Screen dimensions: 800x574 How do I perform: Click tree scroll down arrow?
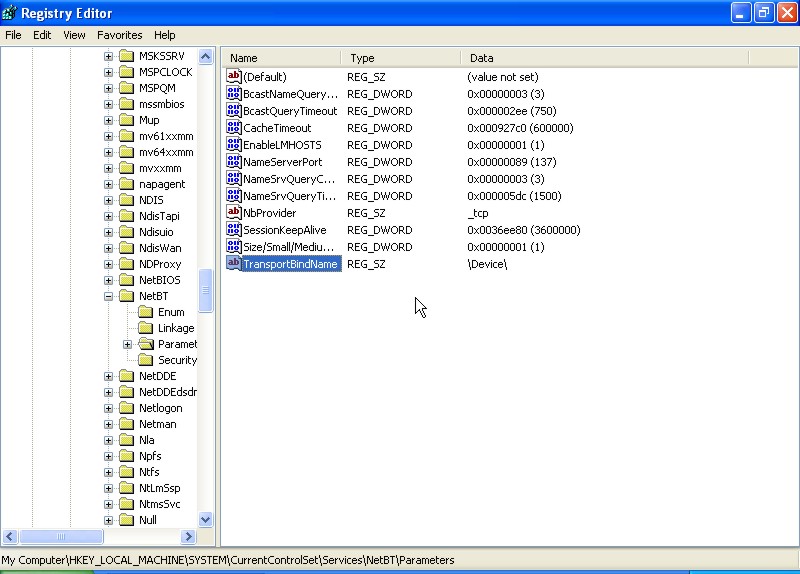206,520
